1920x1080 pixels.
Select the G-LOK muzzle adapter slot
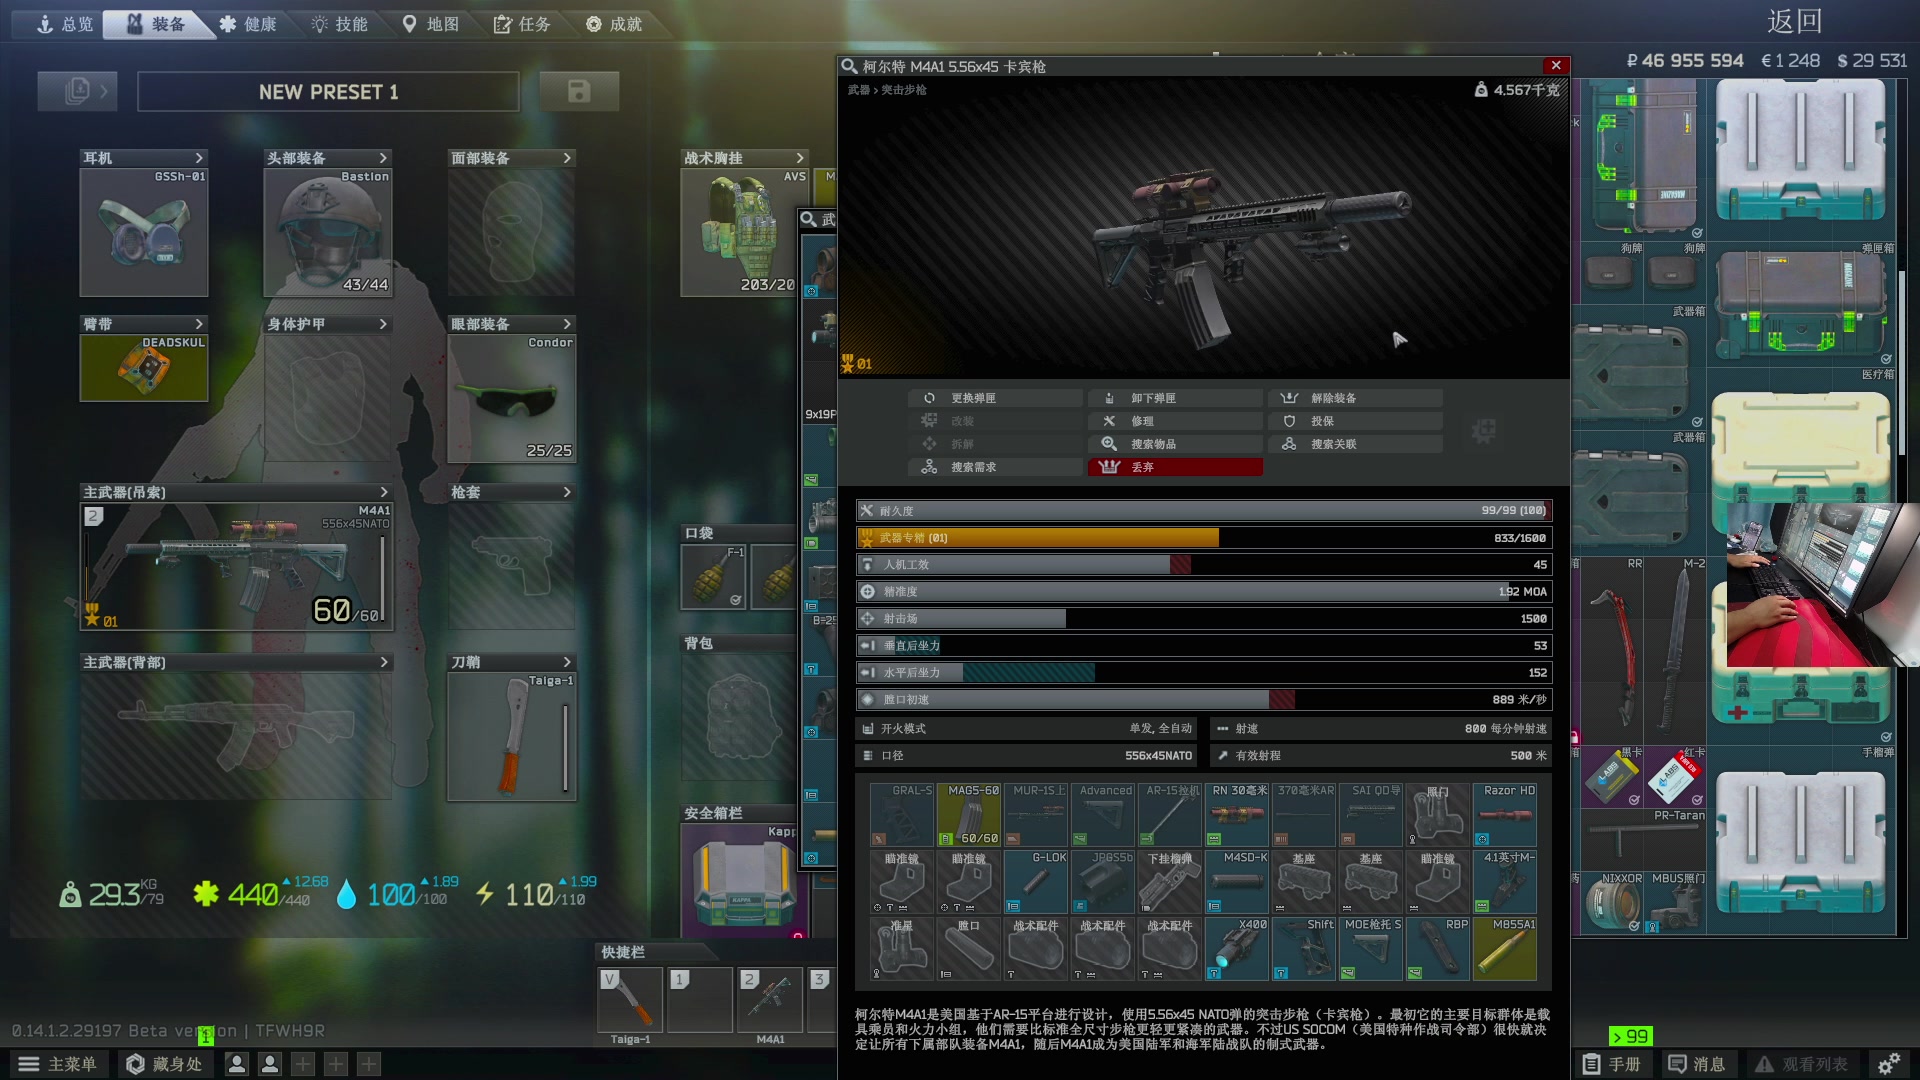pos(1036,882)
